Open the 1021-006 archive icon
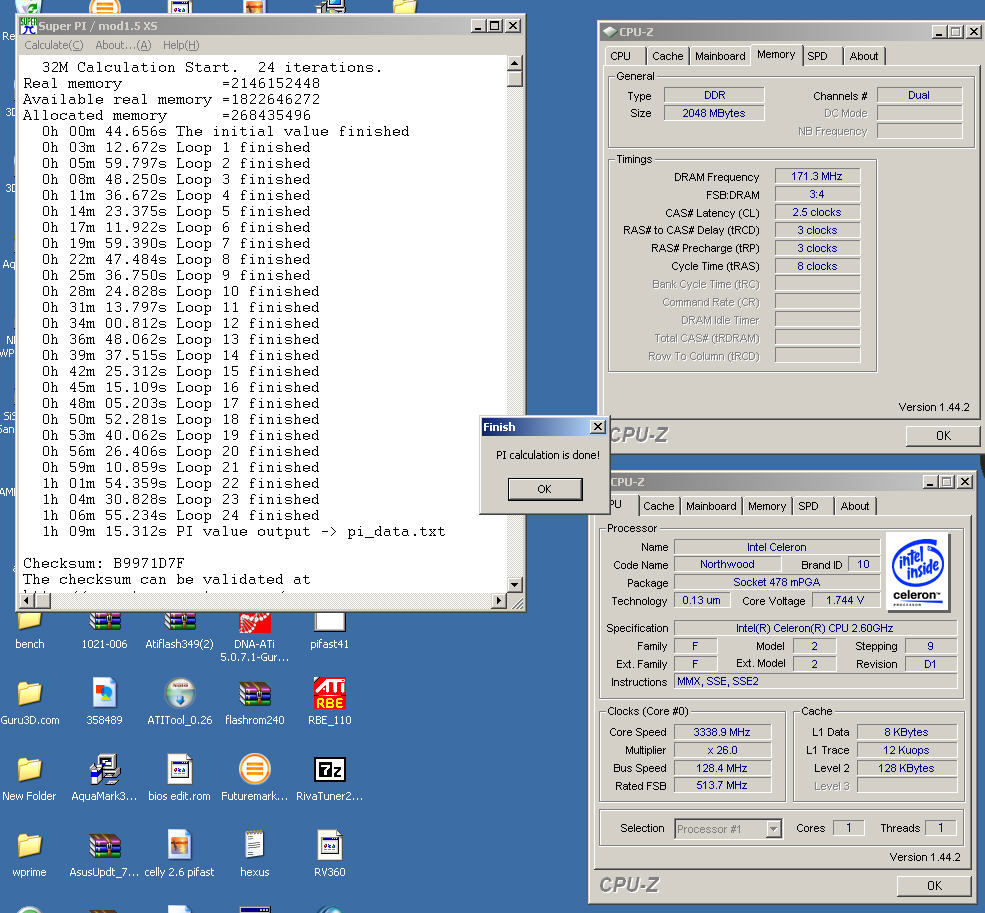 click(104, 622)
